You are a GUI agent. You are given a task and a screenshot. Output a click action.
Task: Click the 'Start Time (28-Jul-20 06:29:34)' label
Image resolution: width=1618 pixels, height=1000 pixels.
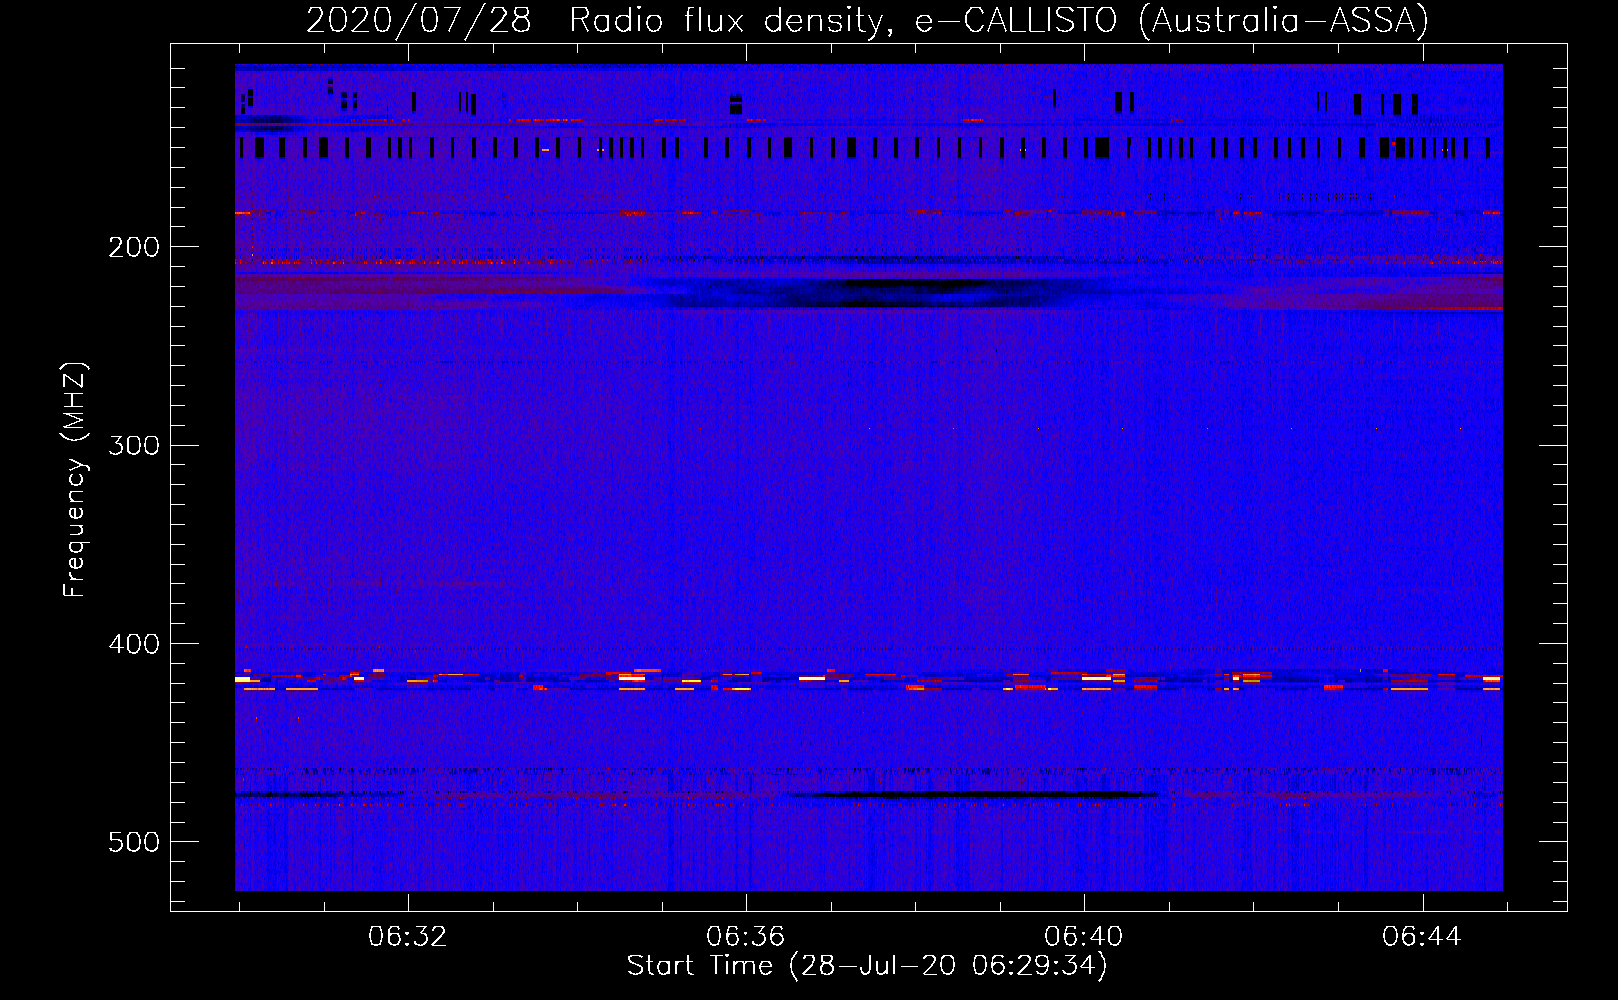coord(867,966)
